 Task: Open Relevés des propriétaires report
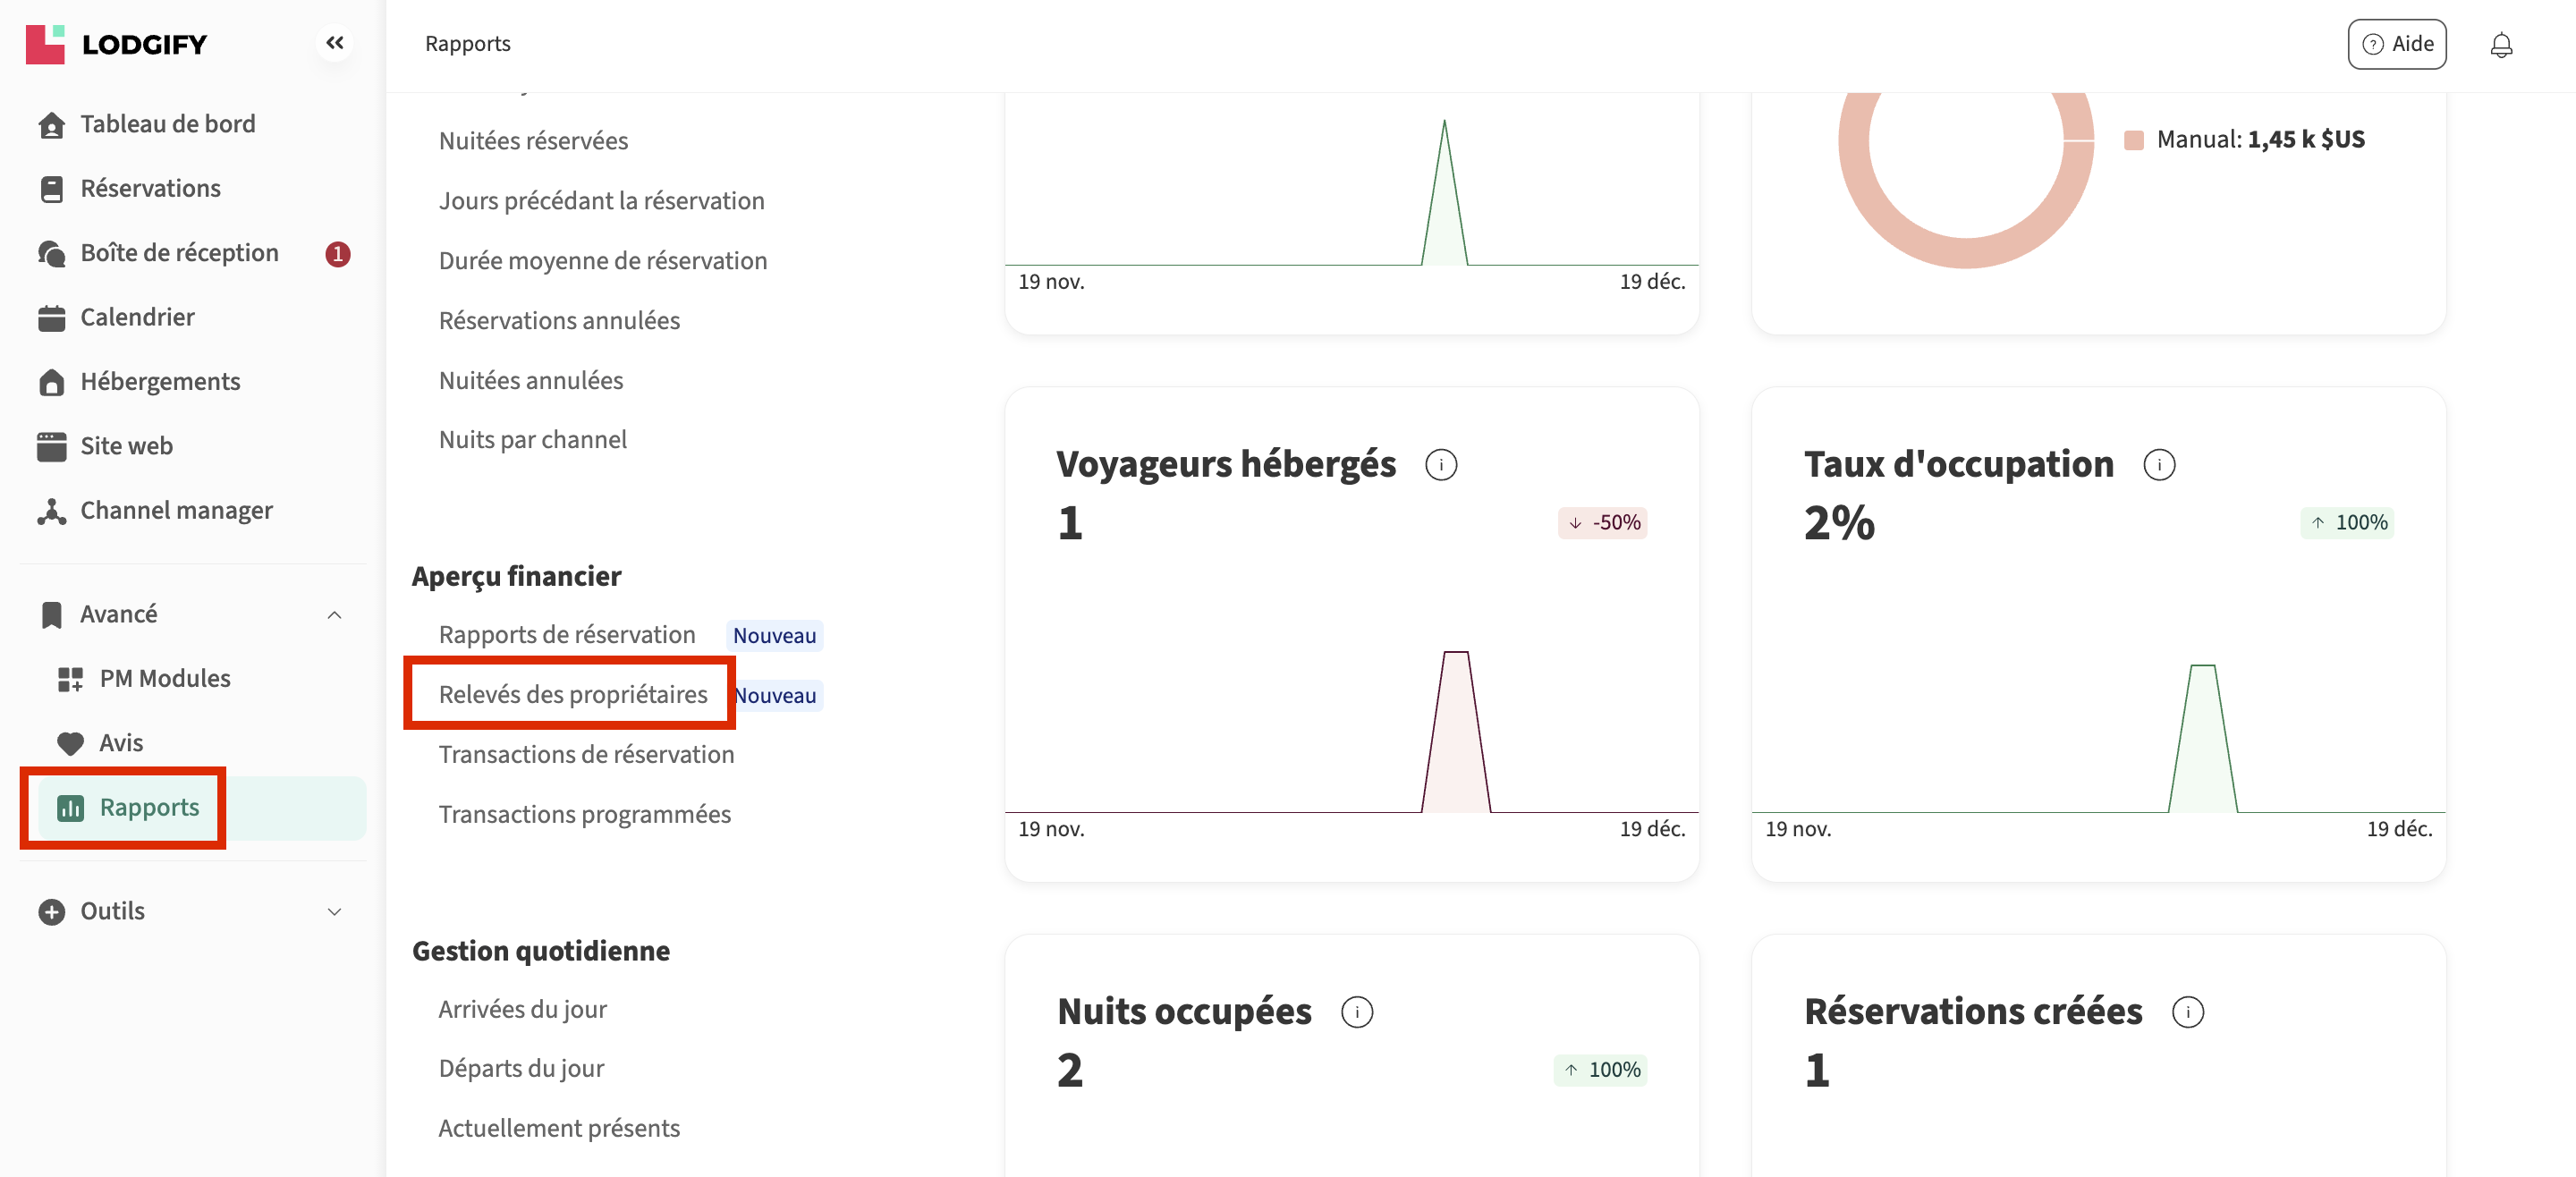click(572, 694)
